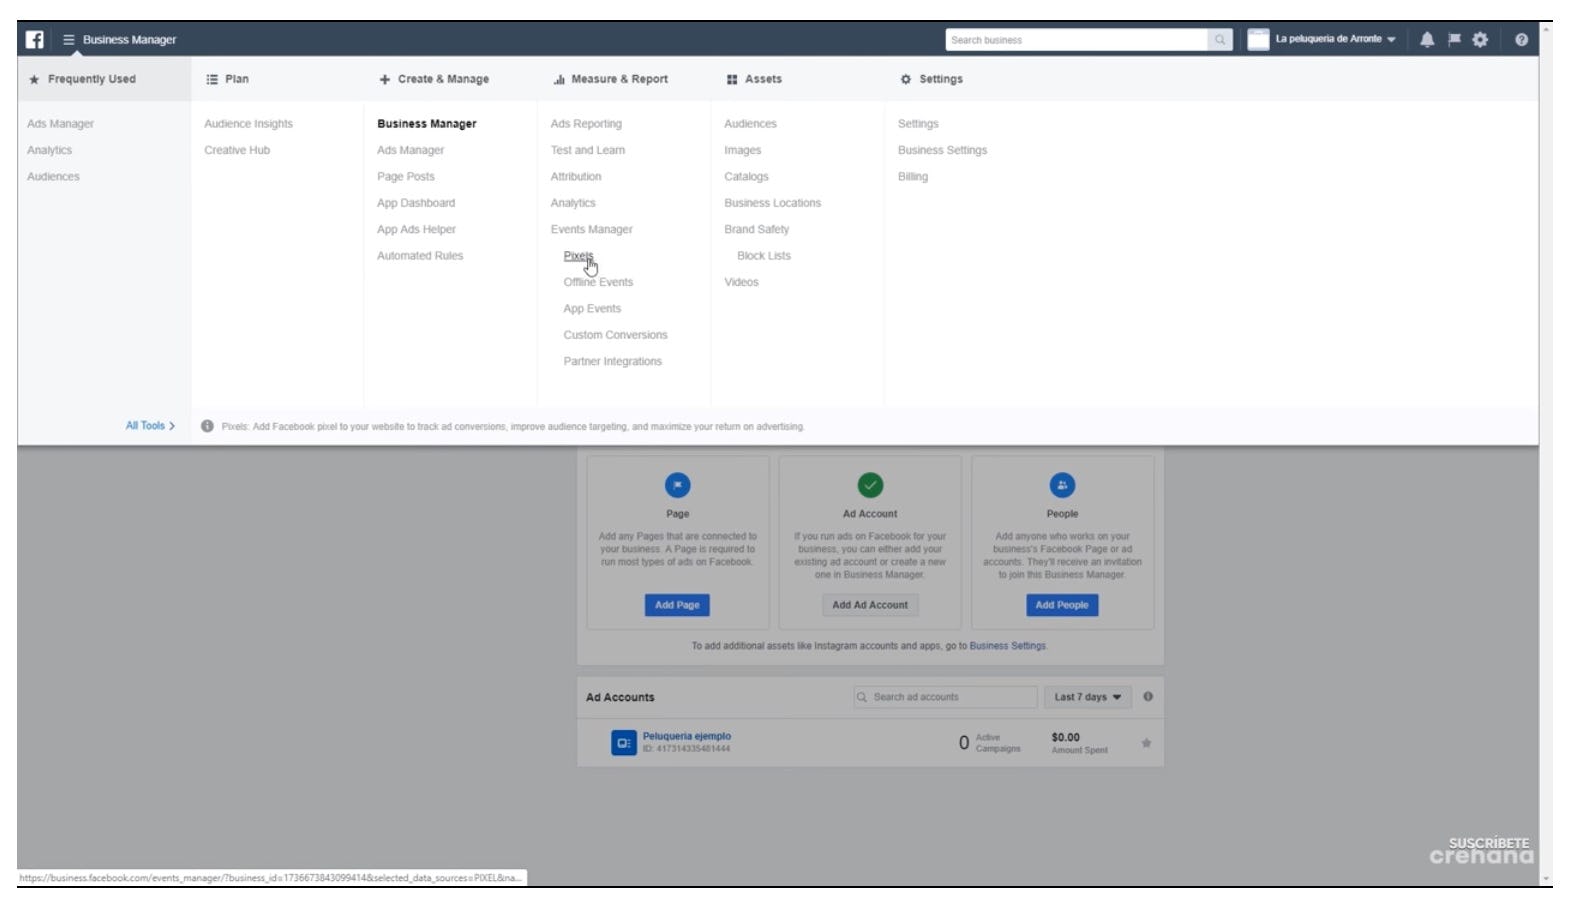This screenshot has width=1572, height=908.
Task: Open Audience Insights from Plan column
Action: pos(248,124)
